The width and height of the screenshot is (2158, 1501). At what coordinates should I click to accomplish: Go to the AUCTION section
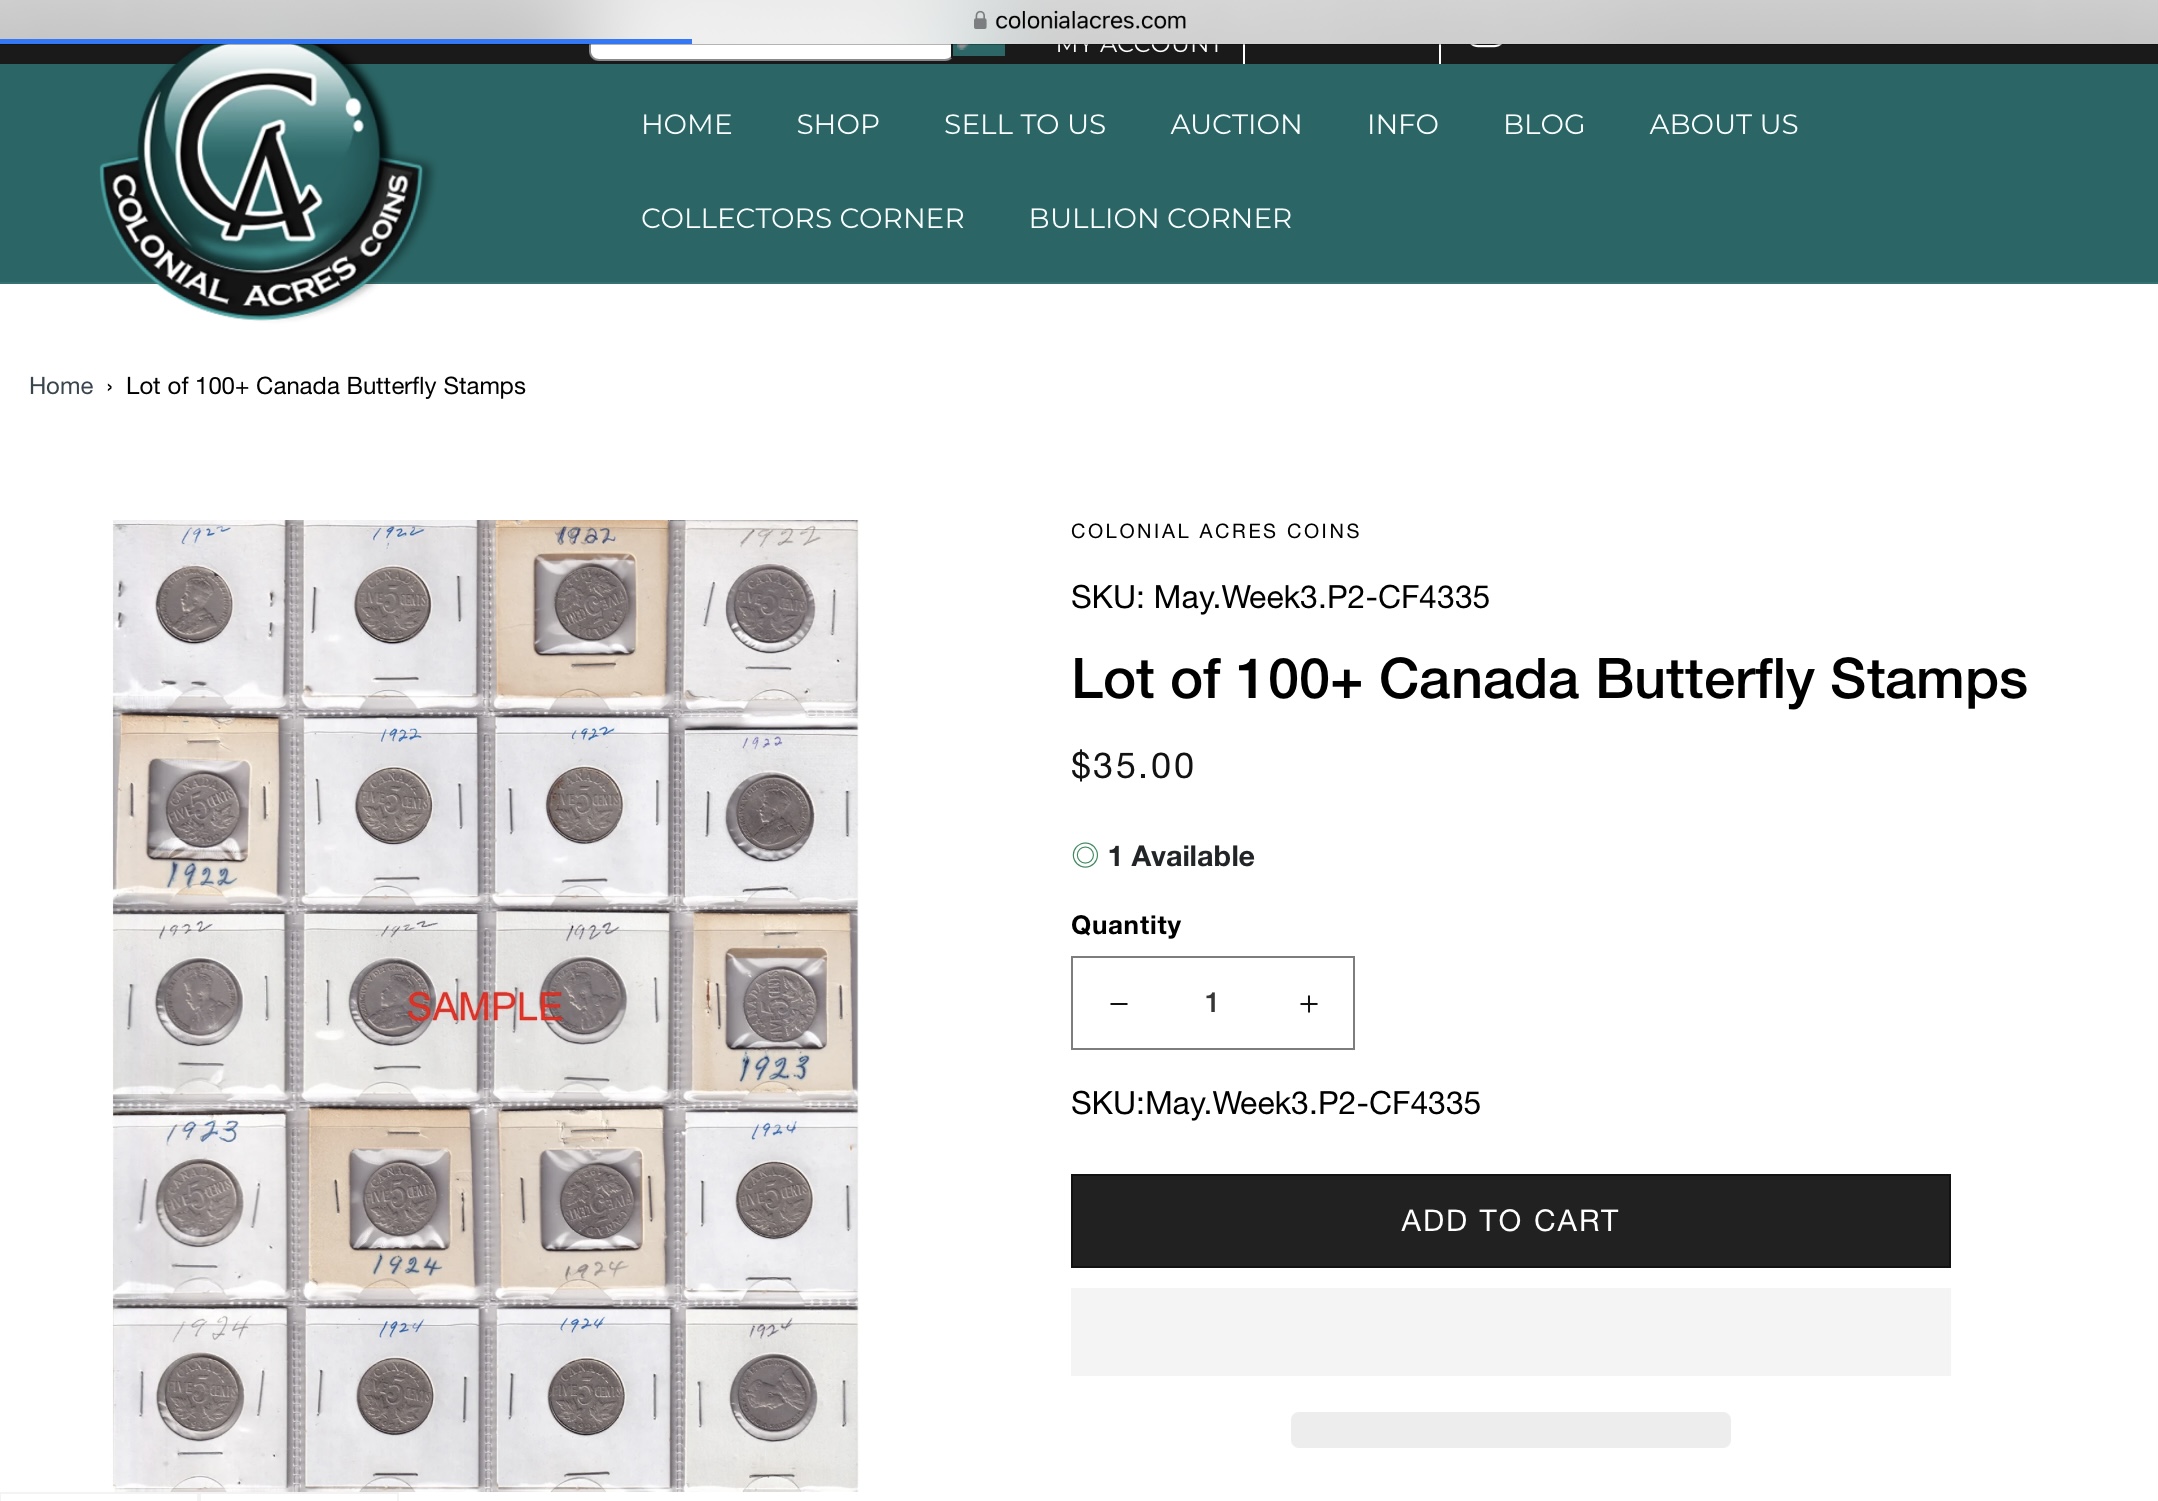pos(1236,124)
